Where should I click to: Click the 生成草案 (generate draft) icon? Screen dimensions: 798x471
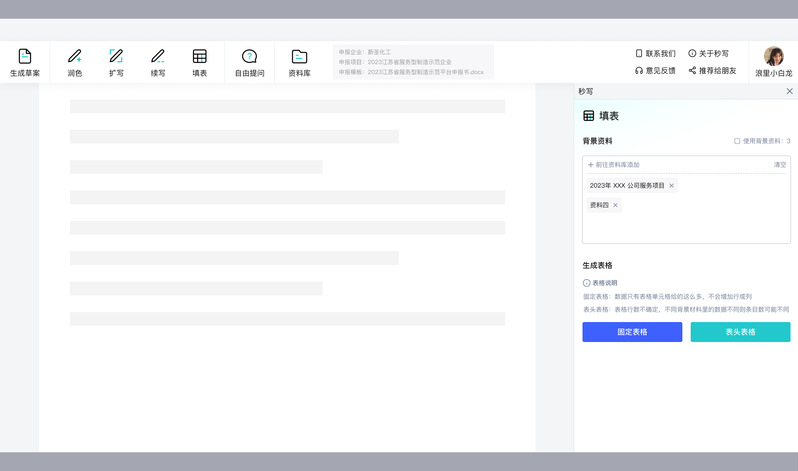tap(25, 57)
